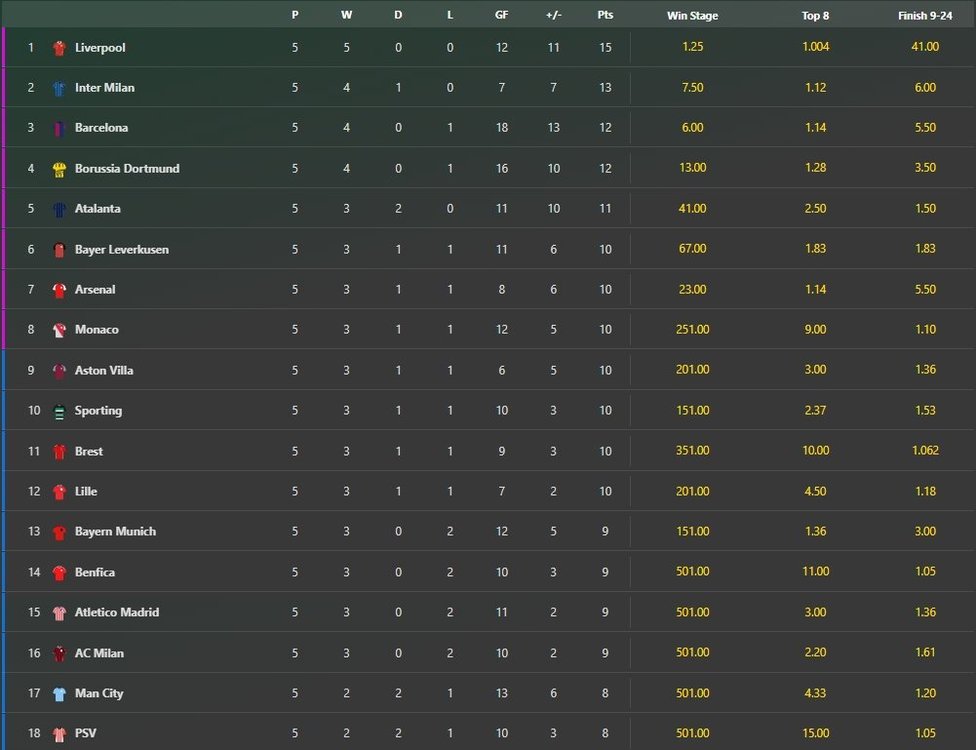Sort by Finish 9-24 column header
The width and height of the screenshot is (976, 750).
pos(925,15)
